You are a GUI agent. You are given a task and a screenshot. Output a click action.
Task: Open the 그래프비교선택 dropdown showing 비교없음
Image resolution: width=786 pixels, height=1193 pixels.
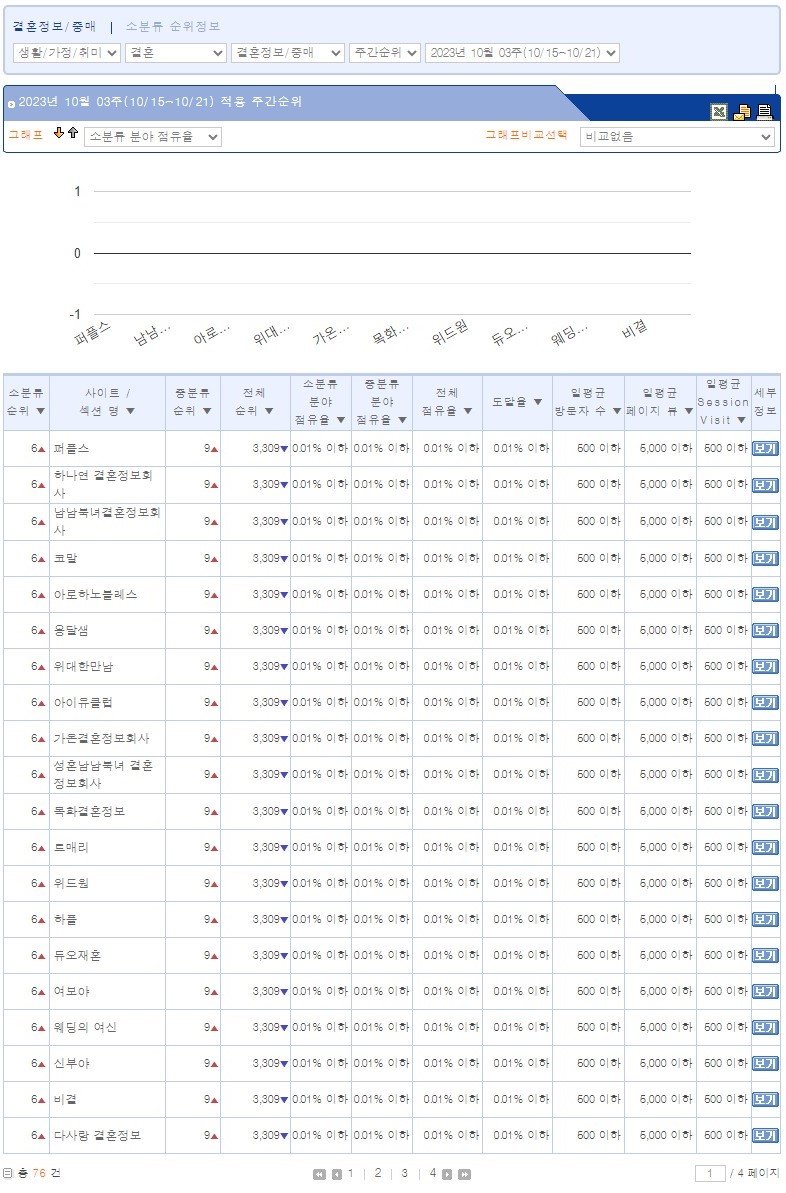677,137
